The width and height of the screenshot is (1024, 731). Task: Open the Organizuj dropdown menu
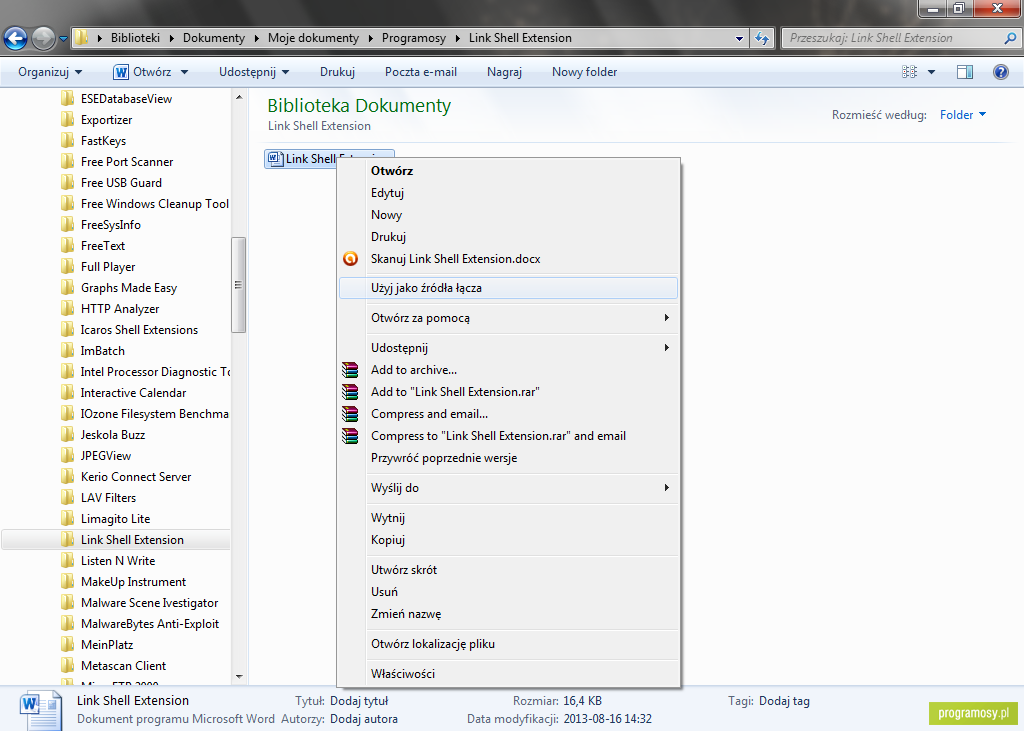coord(50,72)
